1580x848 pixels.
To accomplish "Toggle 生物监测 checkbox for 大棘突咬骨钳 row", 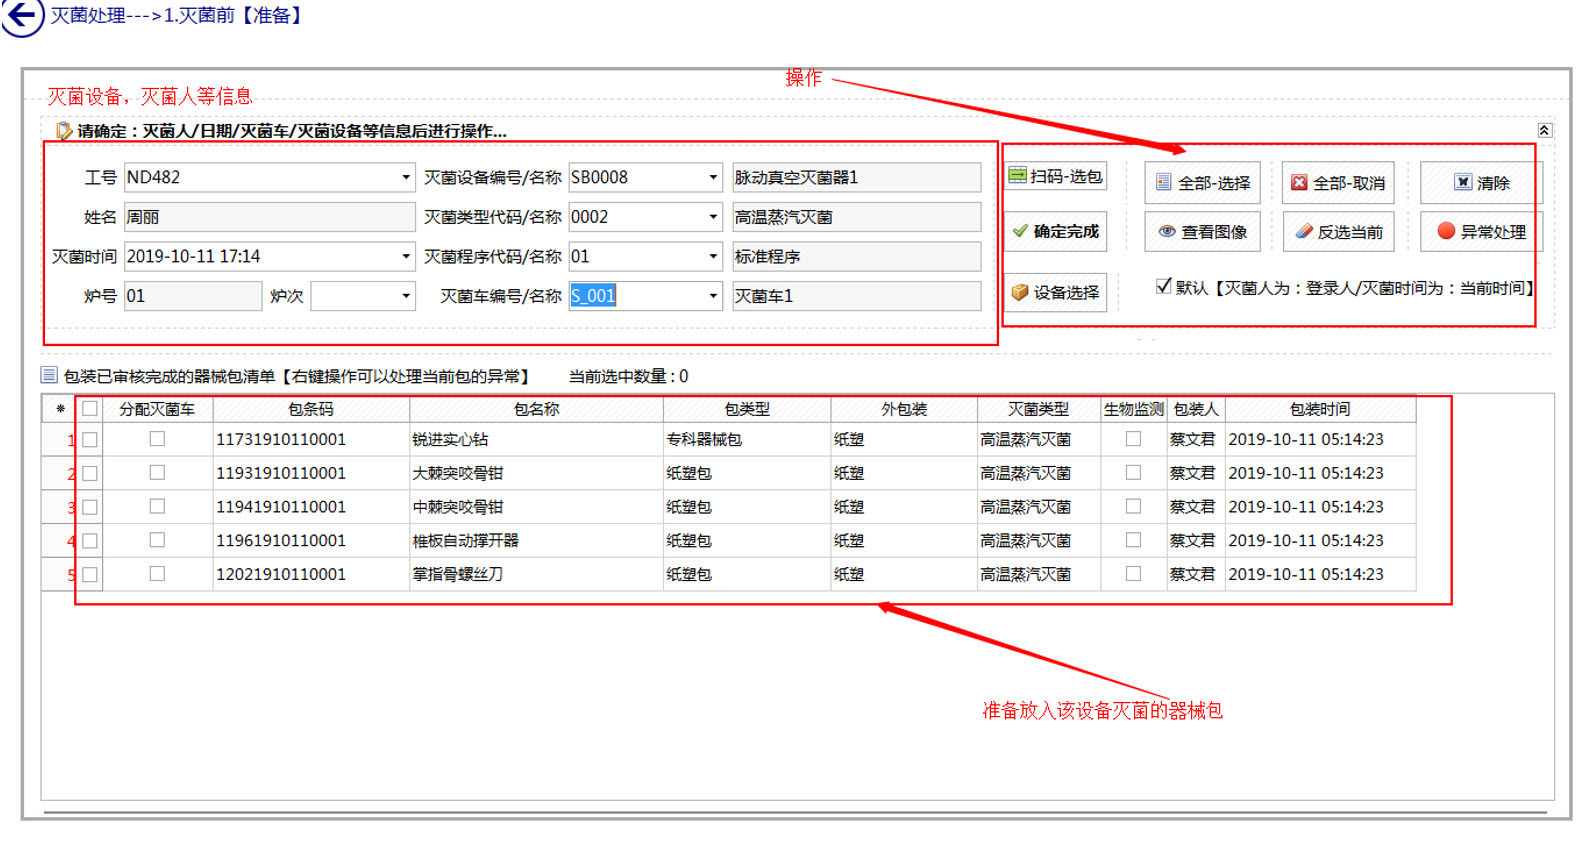I will [1133, 472].
